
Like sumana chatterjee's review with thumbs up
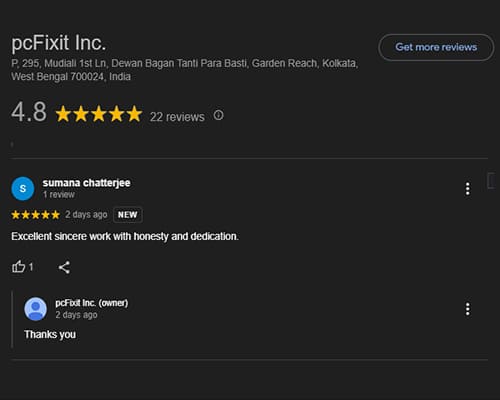tap(19, 267)
